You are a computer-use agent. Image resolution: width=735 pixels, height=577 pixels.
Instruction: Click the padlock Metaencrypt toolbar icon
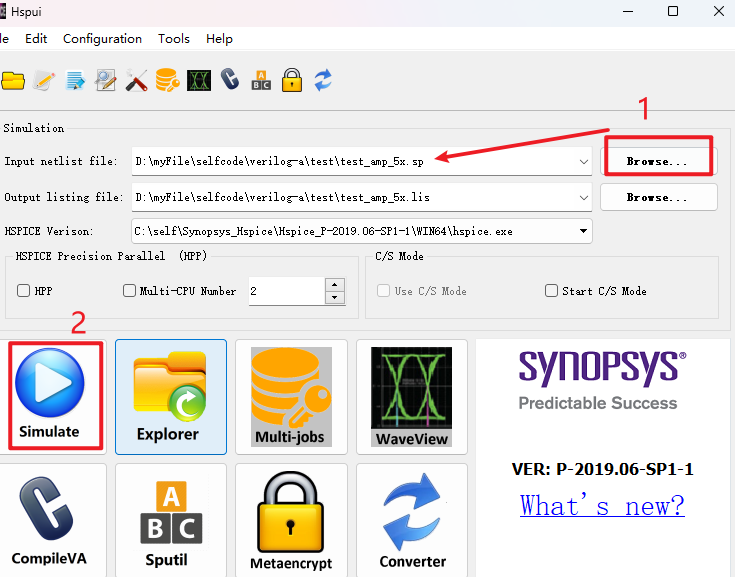pyautogui.click(x=292, y=80)
